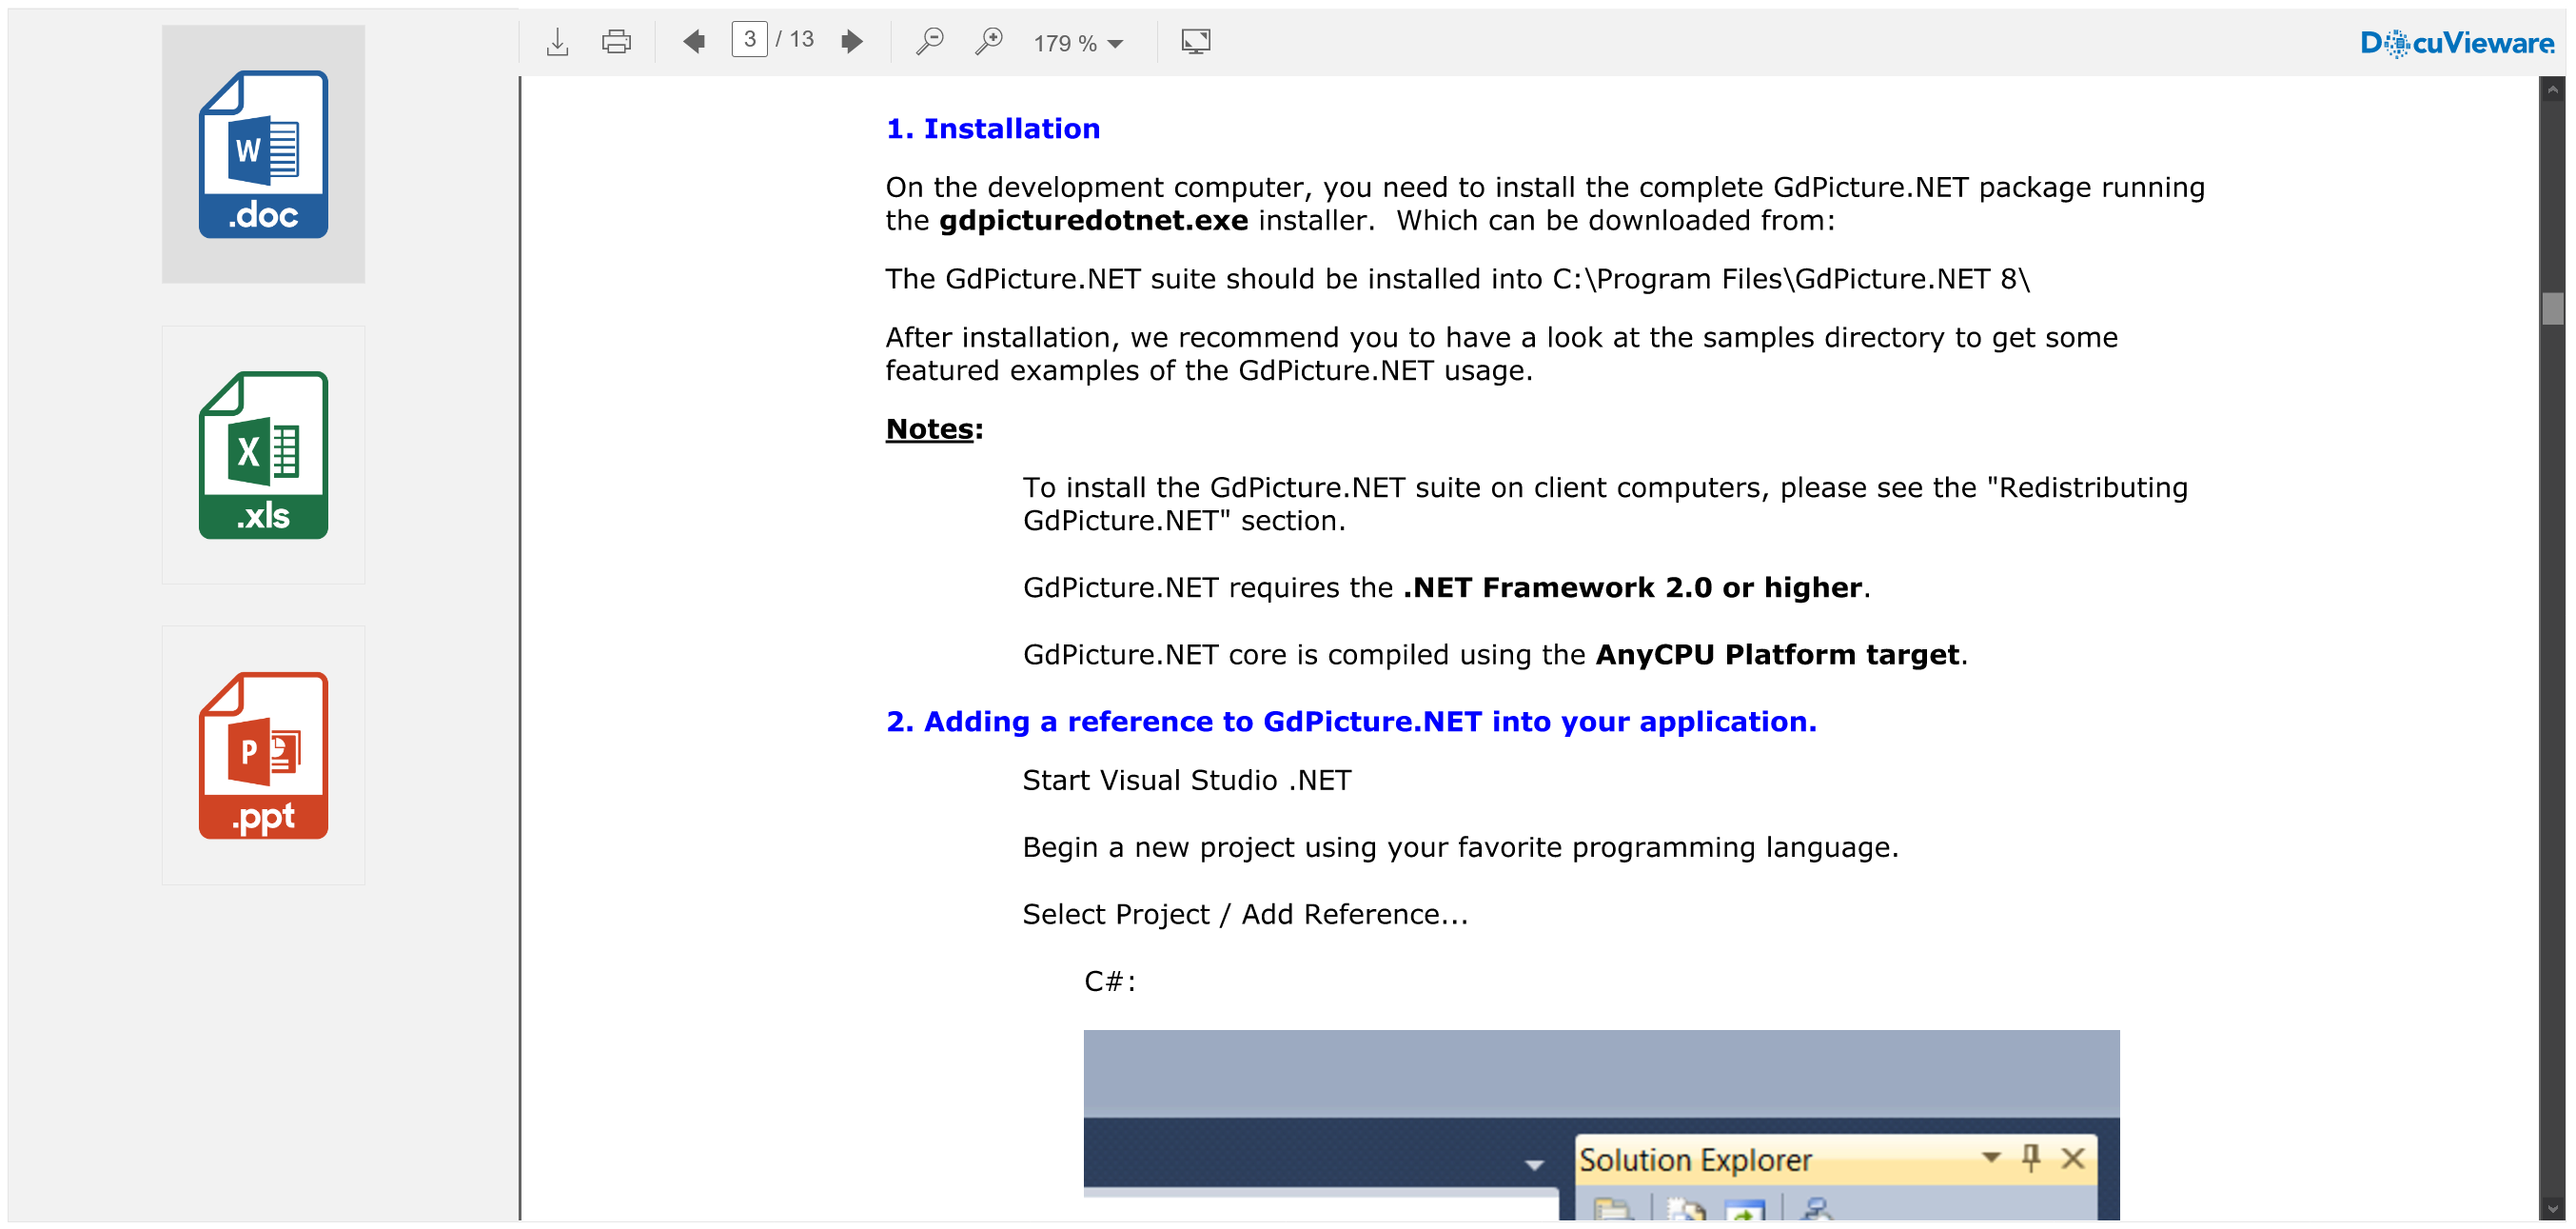
Task: Go to the previous page arrow
Action: [x=694, y=41]
